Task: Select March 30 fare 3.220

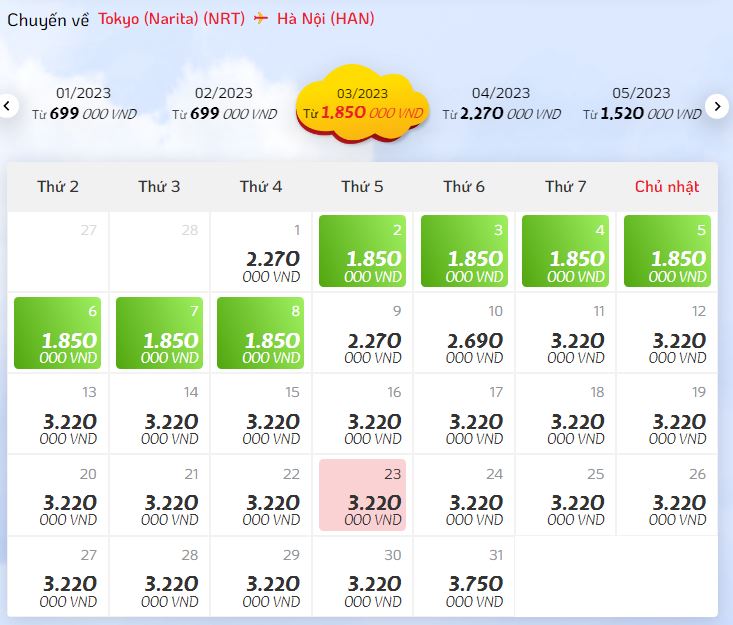Action: point(362,577)
